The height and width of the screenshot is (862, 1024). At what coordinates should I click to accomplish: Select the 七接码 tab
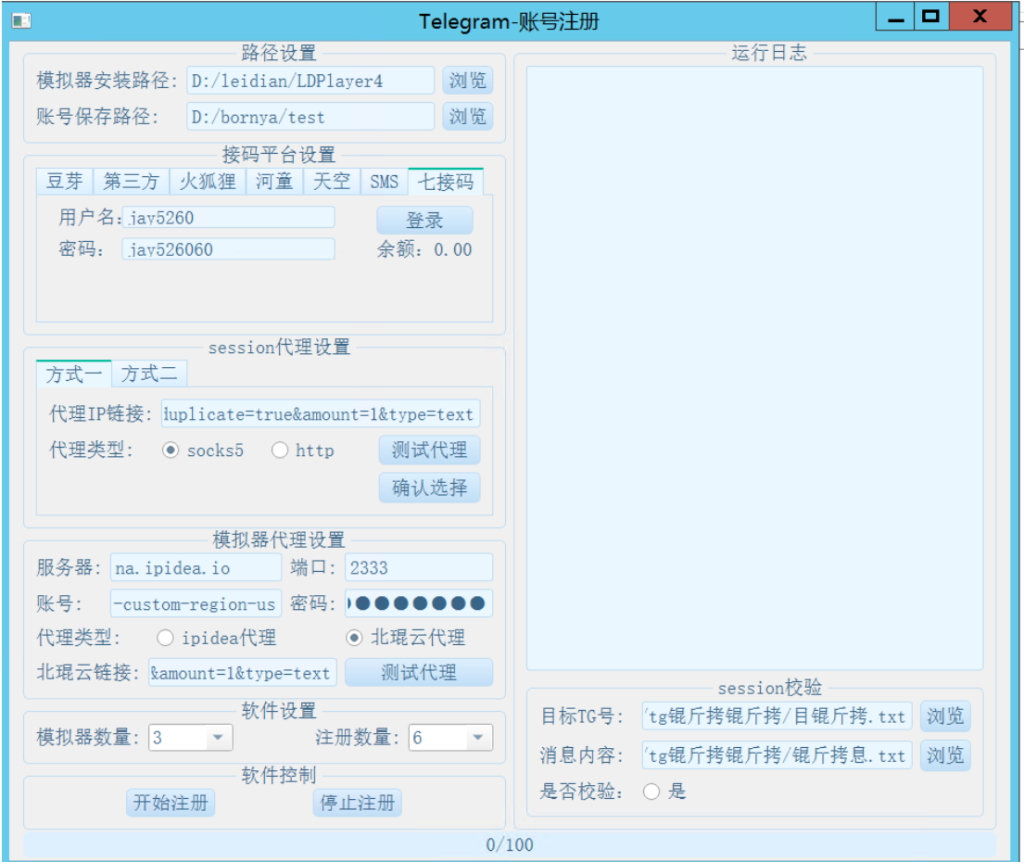tap(446, 182)
